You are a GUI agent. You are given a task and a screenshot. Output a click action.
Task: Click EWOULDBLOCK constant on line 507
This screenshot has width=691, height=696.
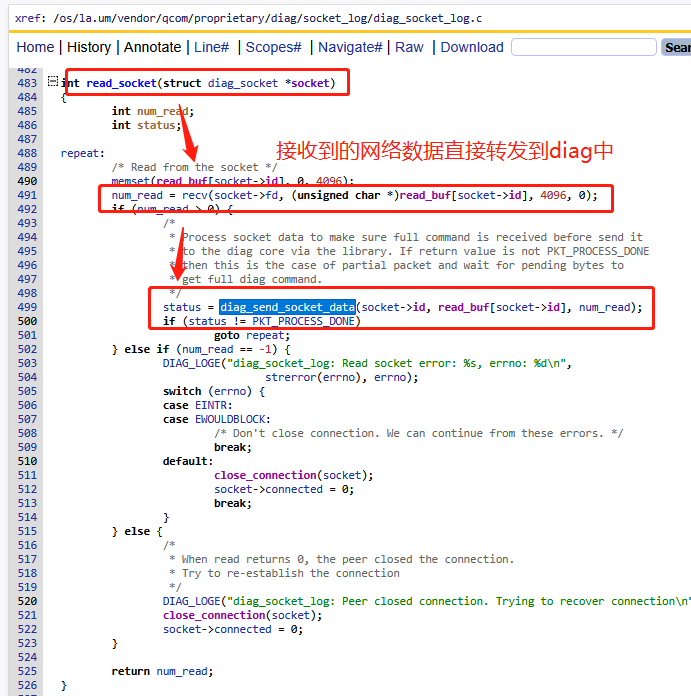230,419
